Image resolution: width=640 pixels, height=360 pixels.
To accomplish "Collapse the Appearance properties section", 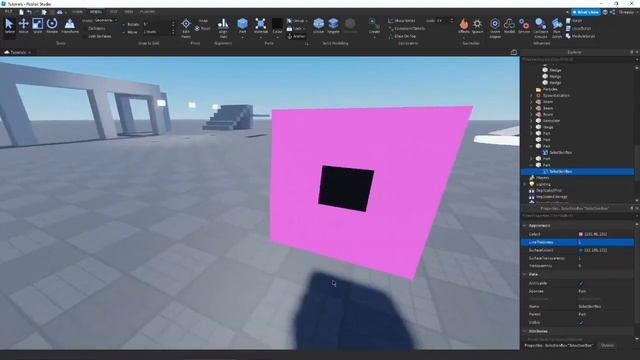I will click(x=524, y=226).
